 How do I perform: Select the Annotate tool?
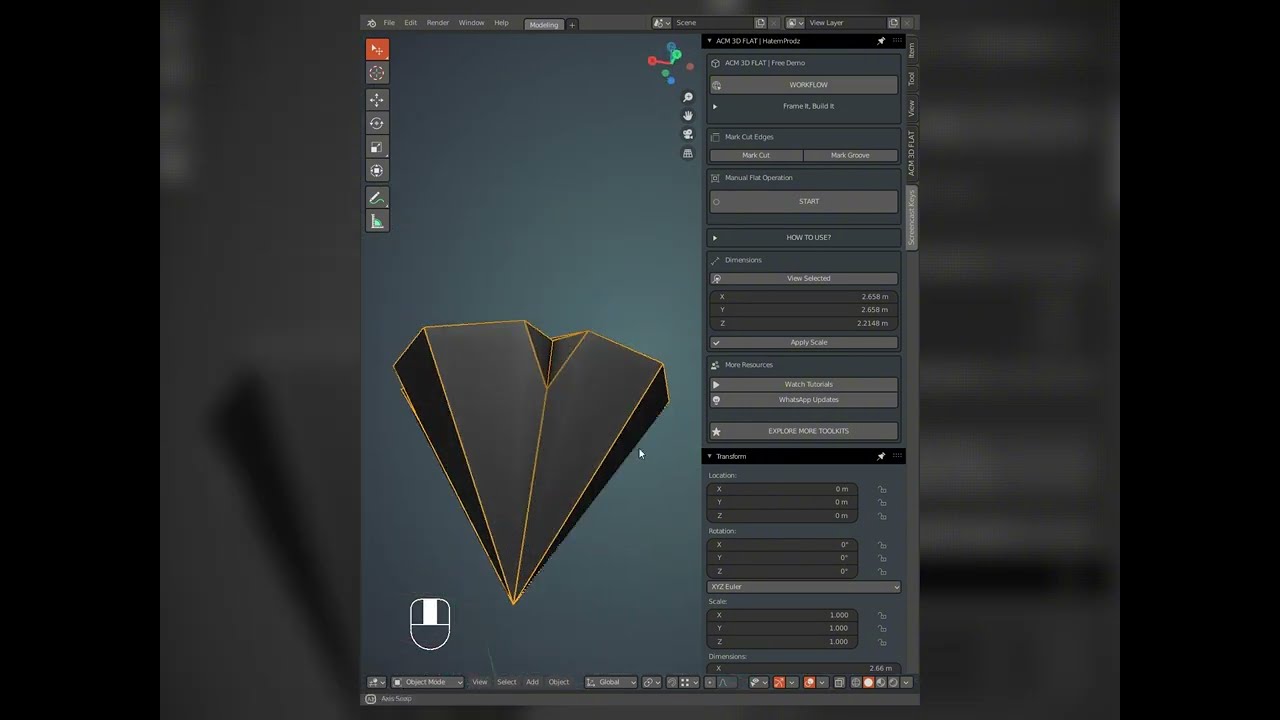[x=377, y=198]
